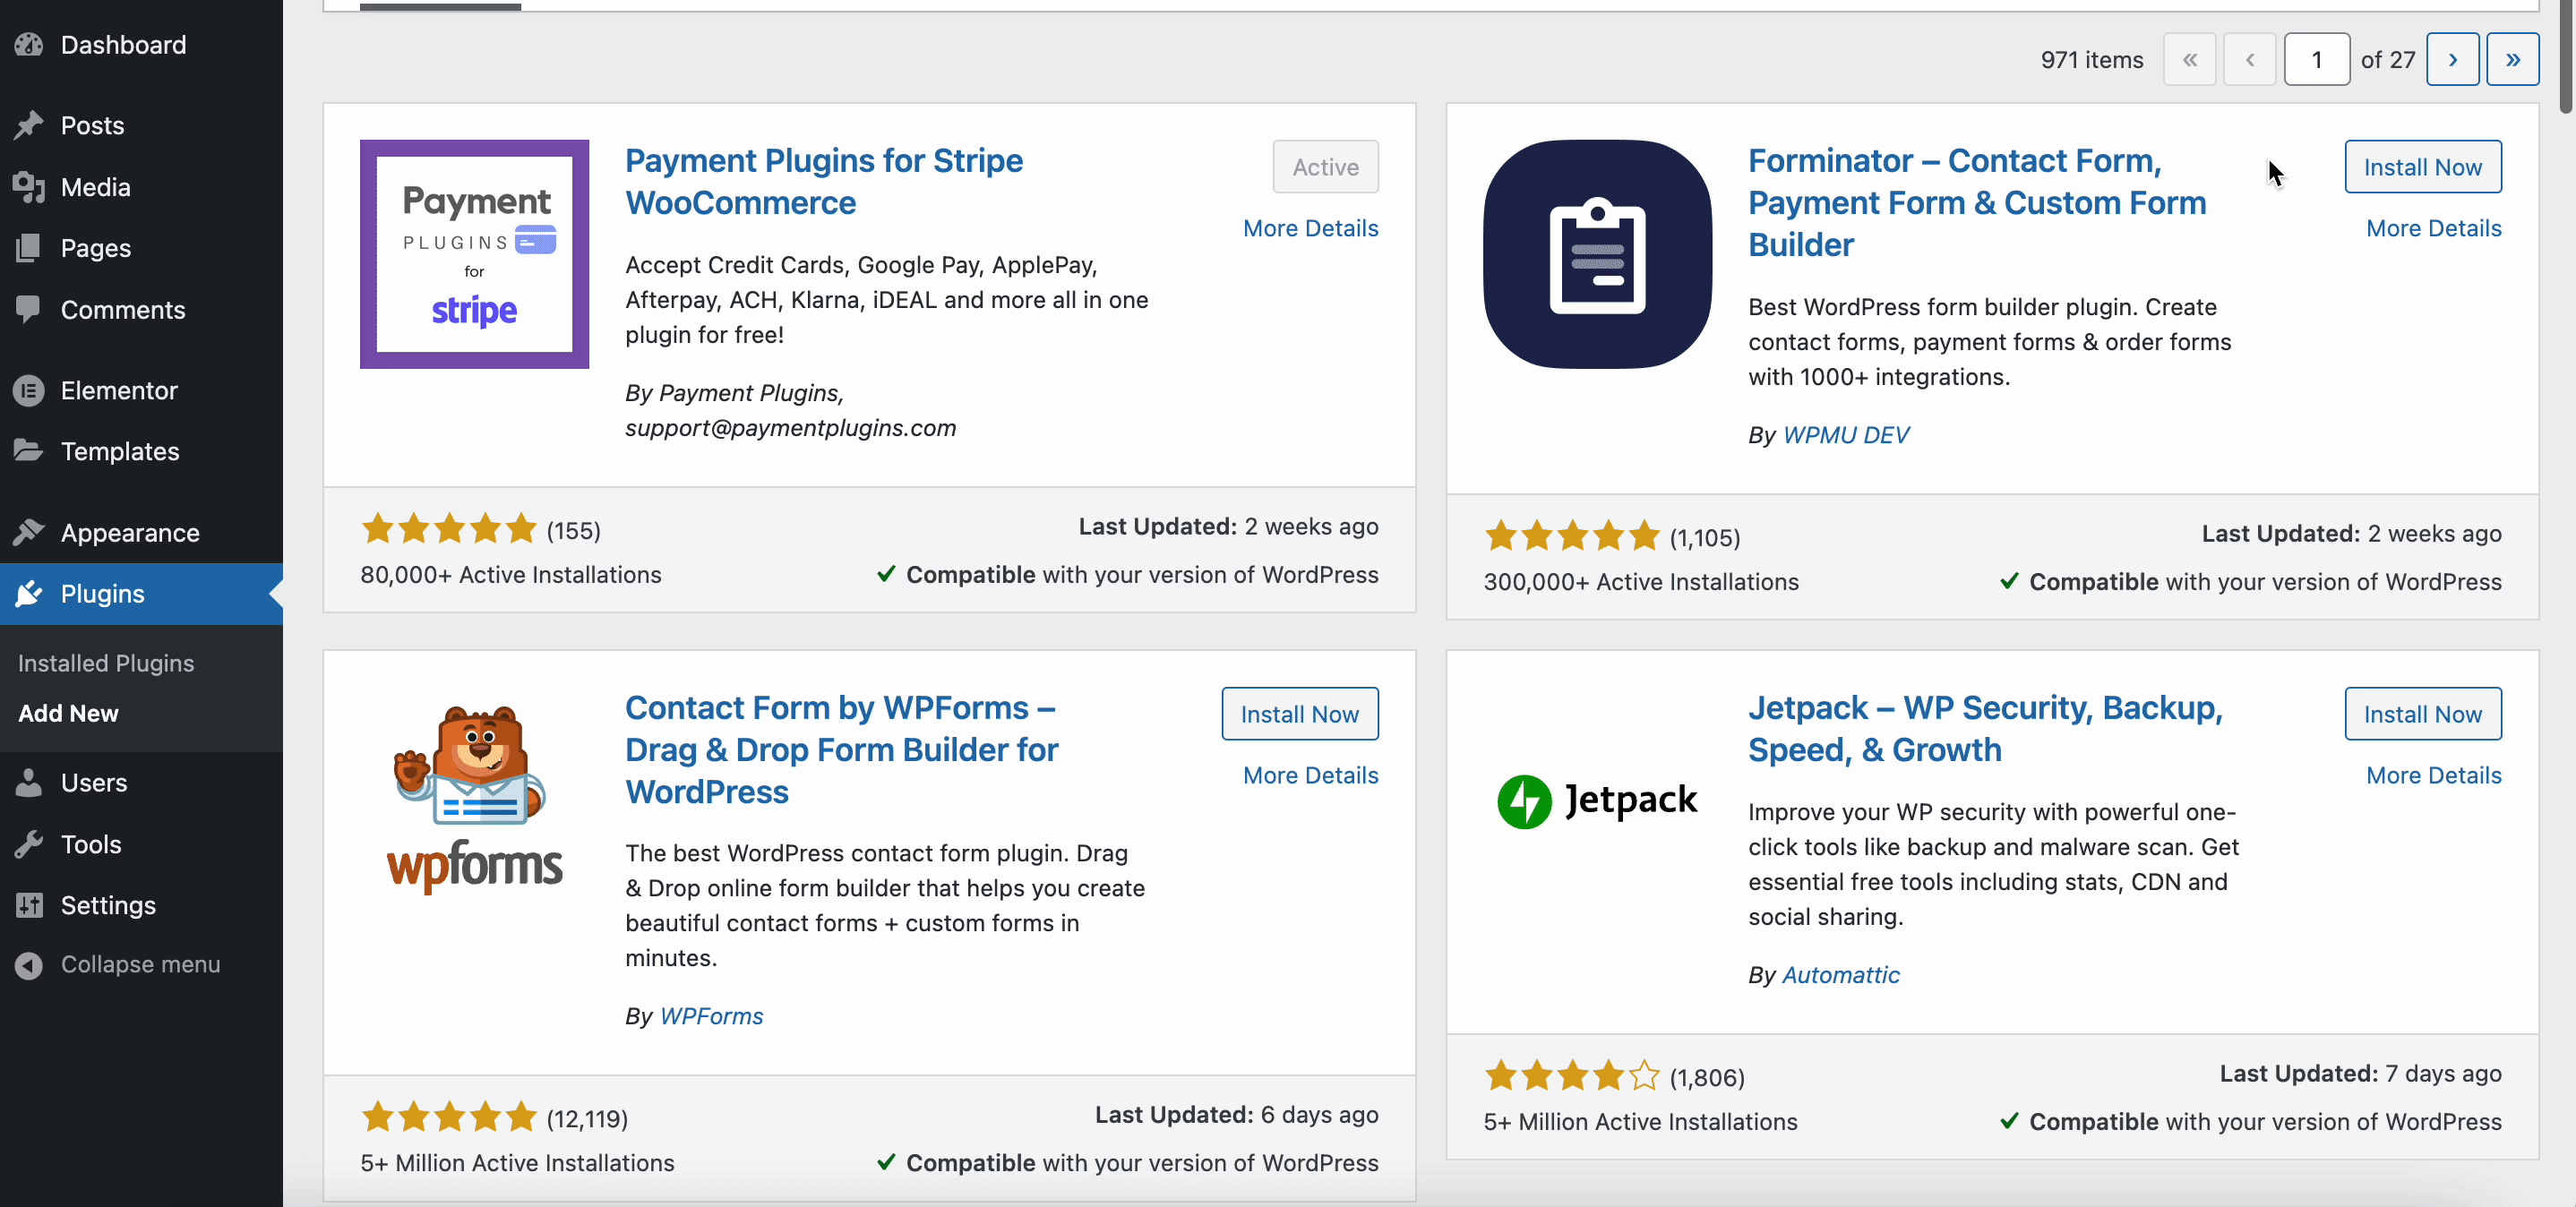Click the Elementor logo icon
This screenshot has width=2576, height=1207.
coord(29,390)
